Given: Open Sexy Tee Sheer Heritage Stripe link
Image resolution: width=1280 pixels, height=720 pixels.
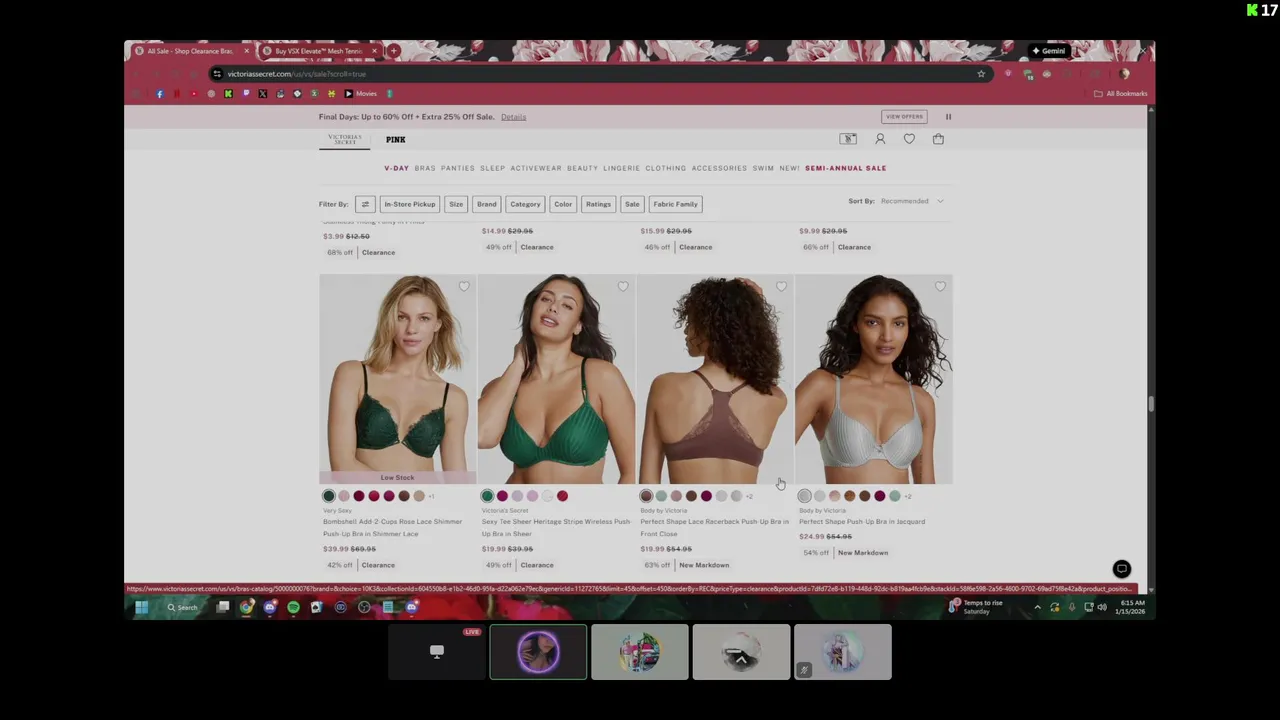Looking at the screenshot, I should pos(556,527).
